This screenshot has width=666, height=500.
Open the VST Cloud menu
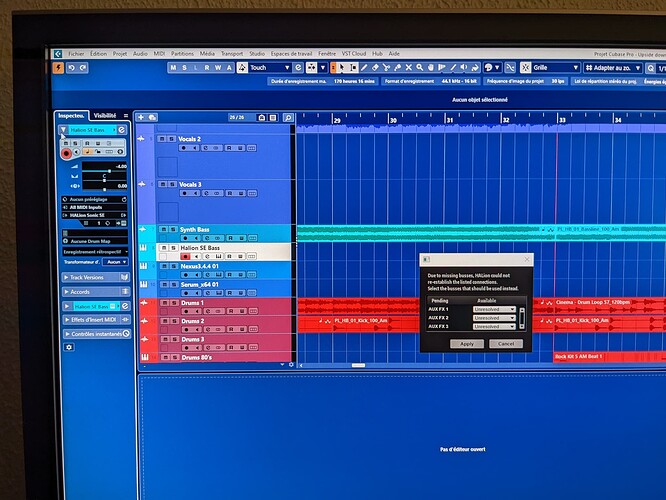(354, 54)
